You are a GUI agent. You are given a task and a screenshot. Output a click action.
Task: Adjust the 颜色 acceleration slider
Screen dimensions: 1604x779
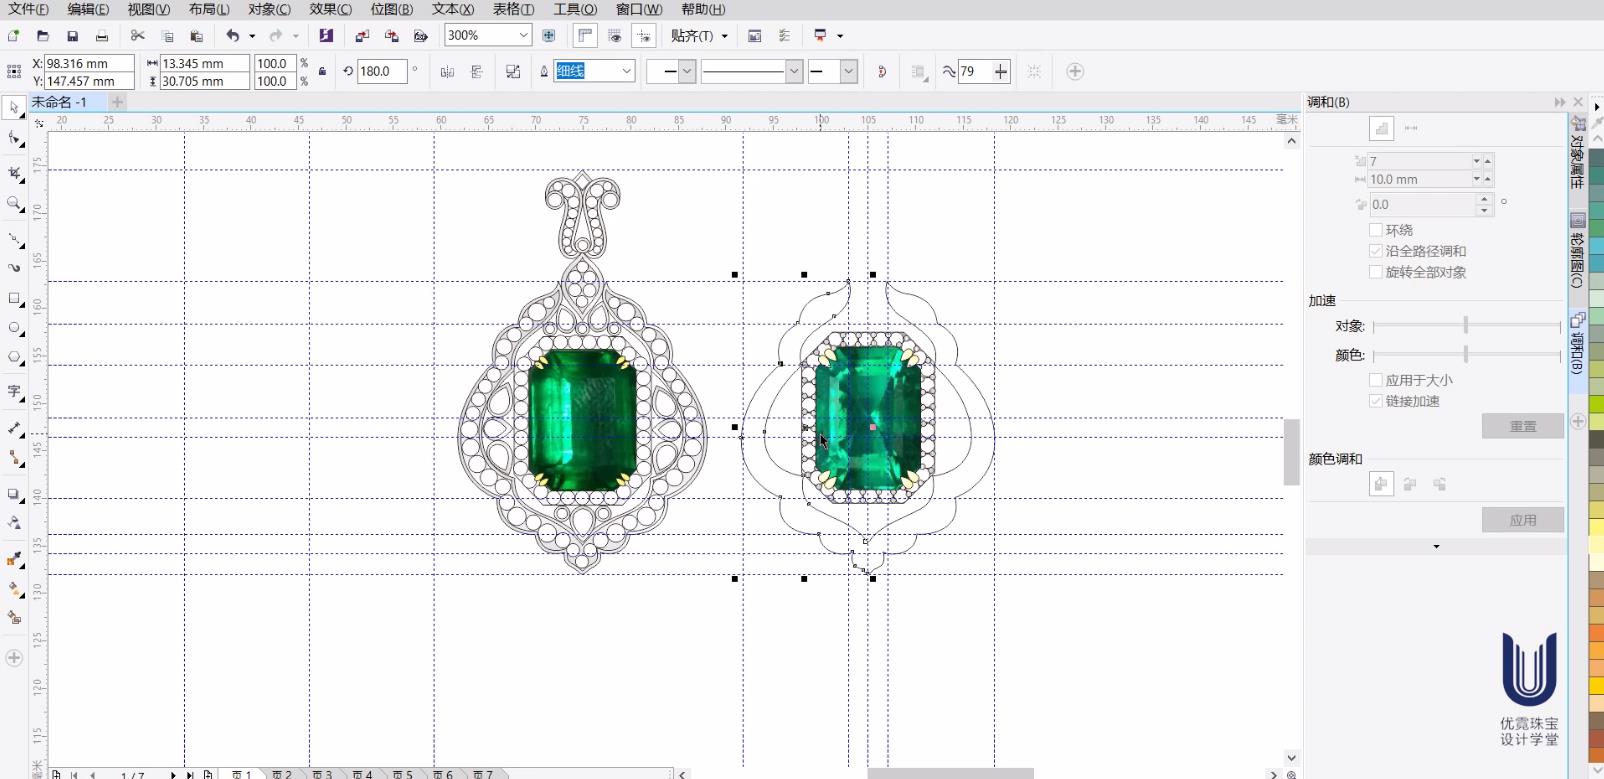click(x=1466, y=355)
